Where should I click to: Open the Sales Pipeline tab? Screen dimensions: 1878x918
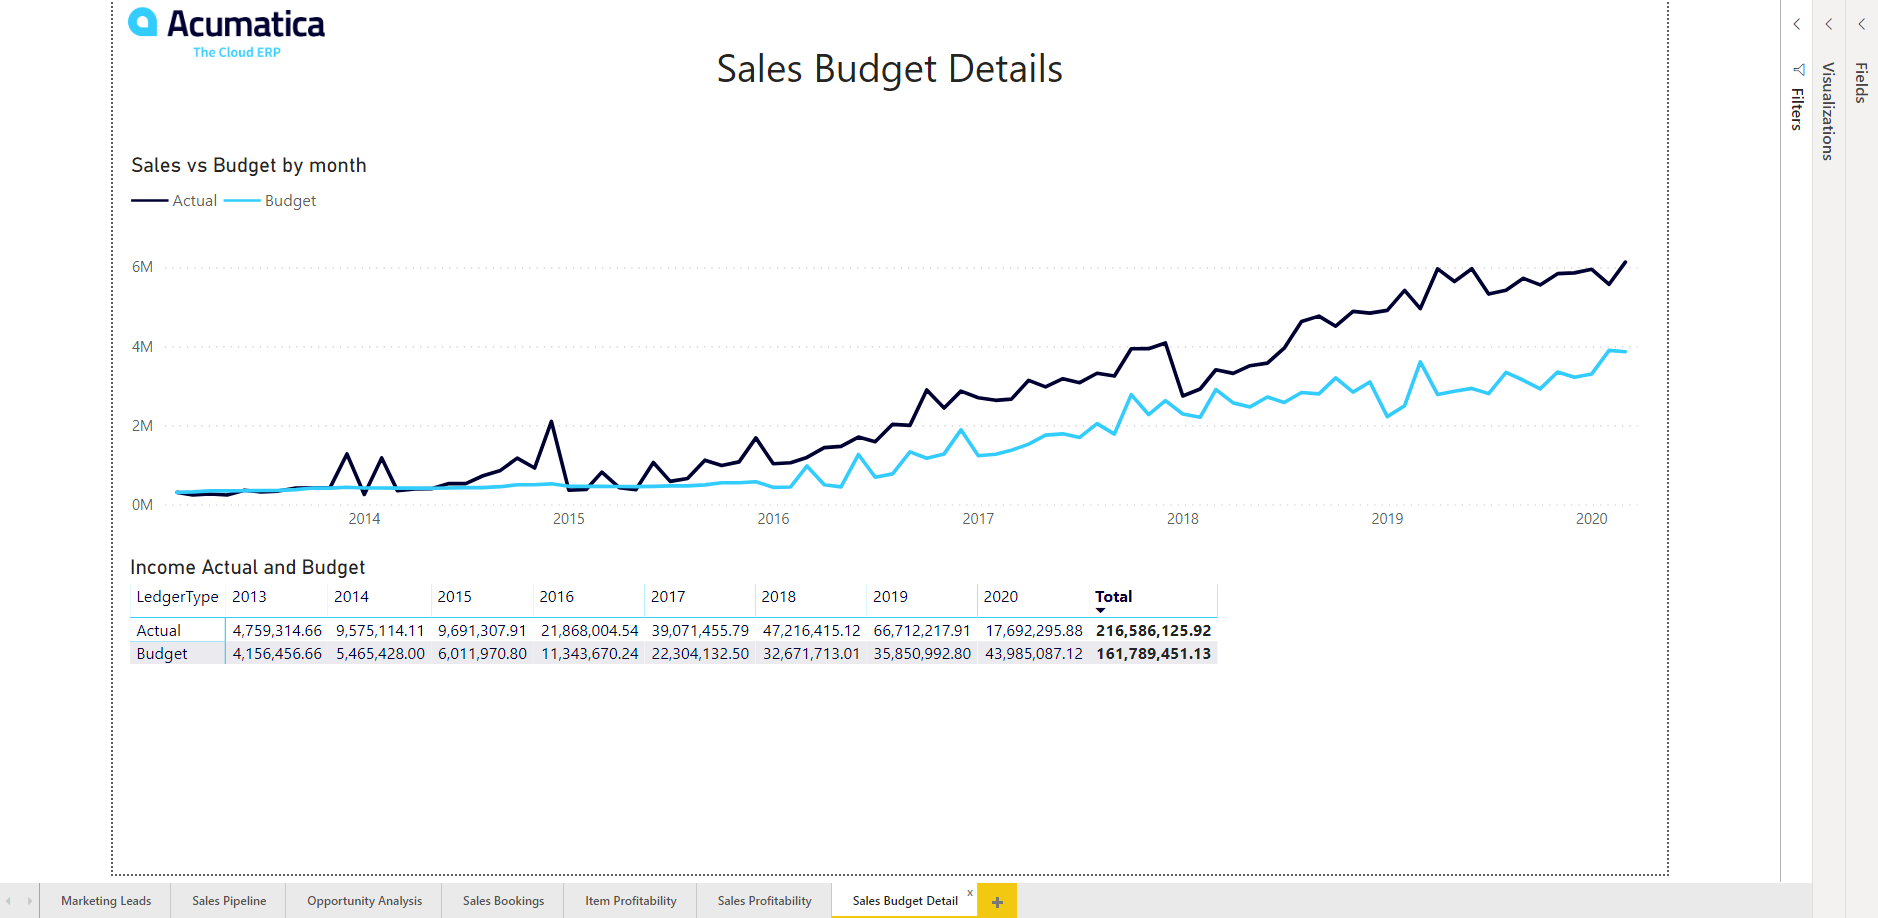229,901
